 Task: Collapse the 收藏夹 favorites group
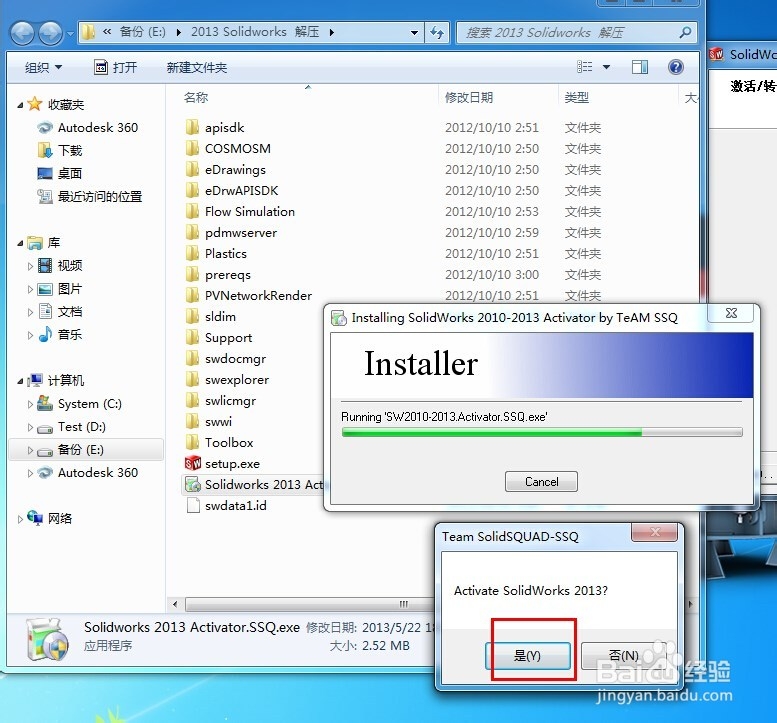coord(20,105)
